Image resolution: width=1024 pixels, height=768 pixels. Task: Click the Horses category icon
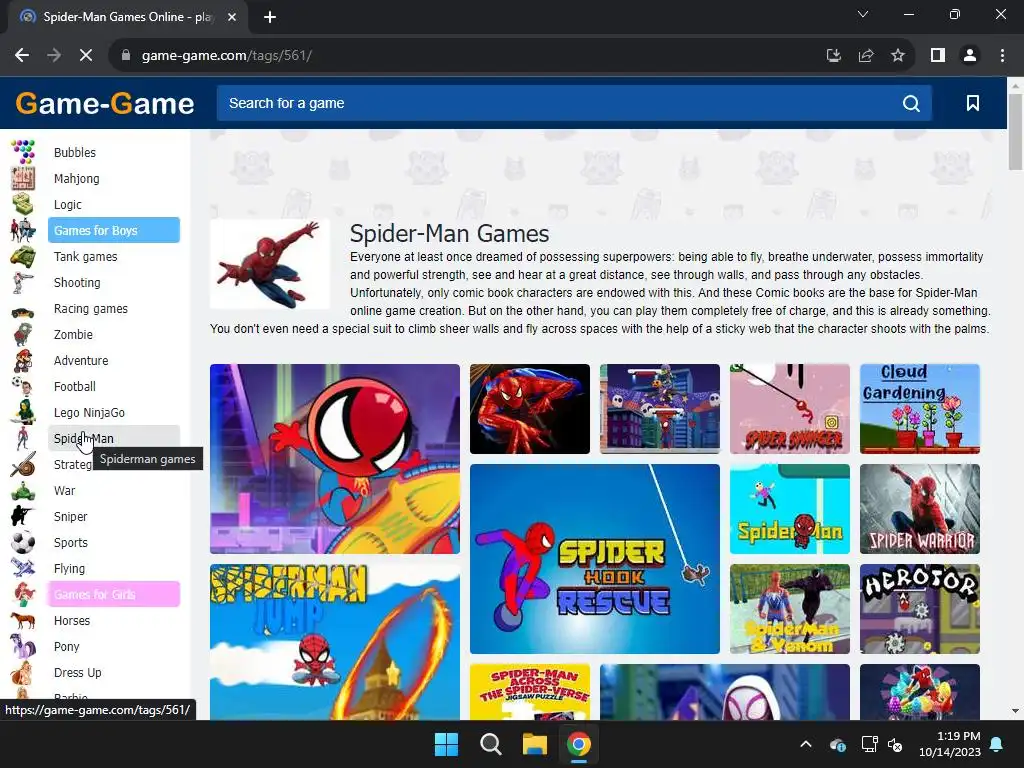tap(24, 620)
